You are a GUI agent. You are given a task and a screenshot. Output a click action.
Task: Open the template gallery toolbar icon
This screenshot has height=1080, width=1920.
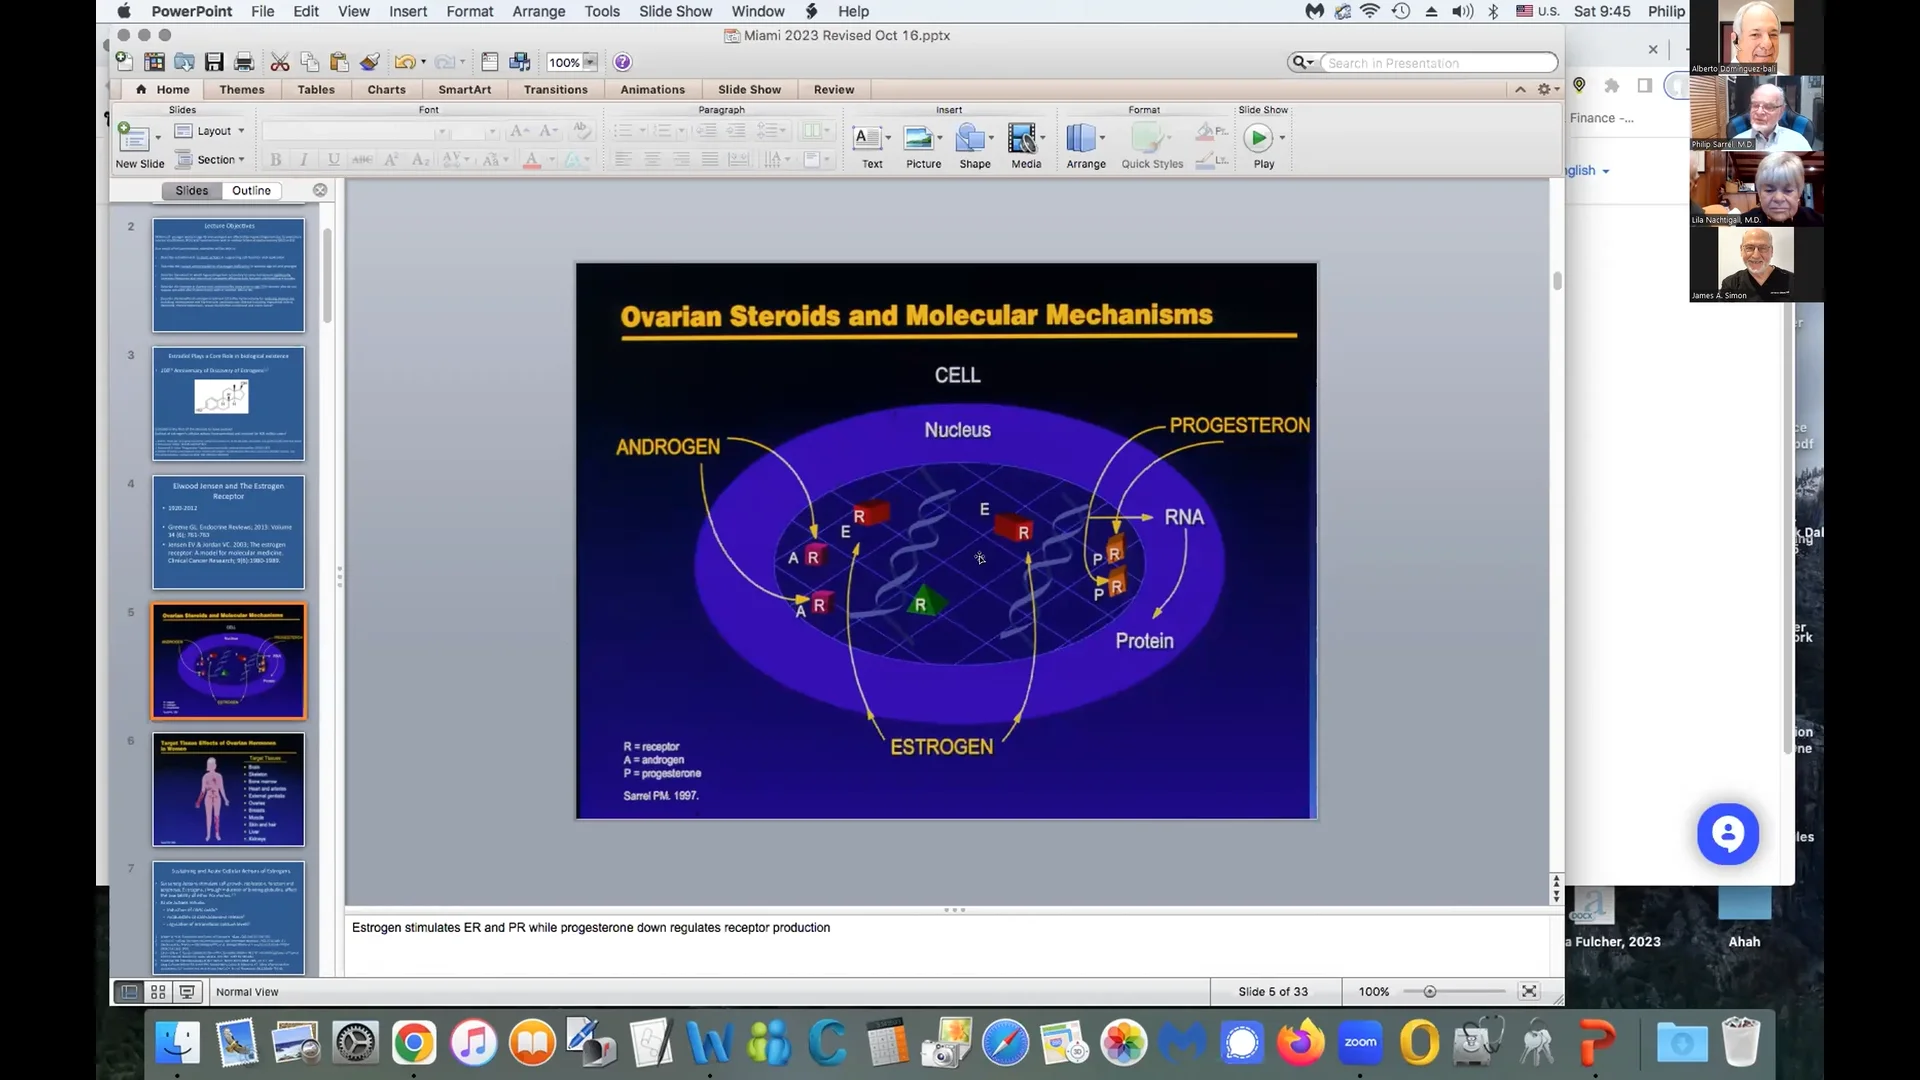(154, 62)
